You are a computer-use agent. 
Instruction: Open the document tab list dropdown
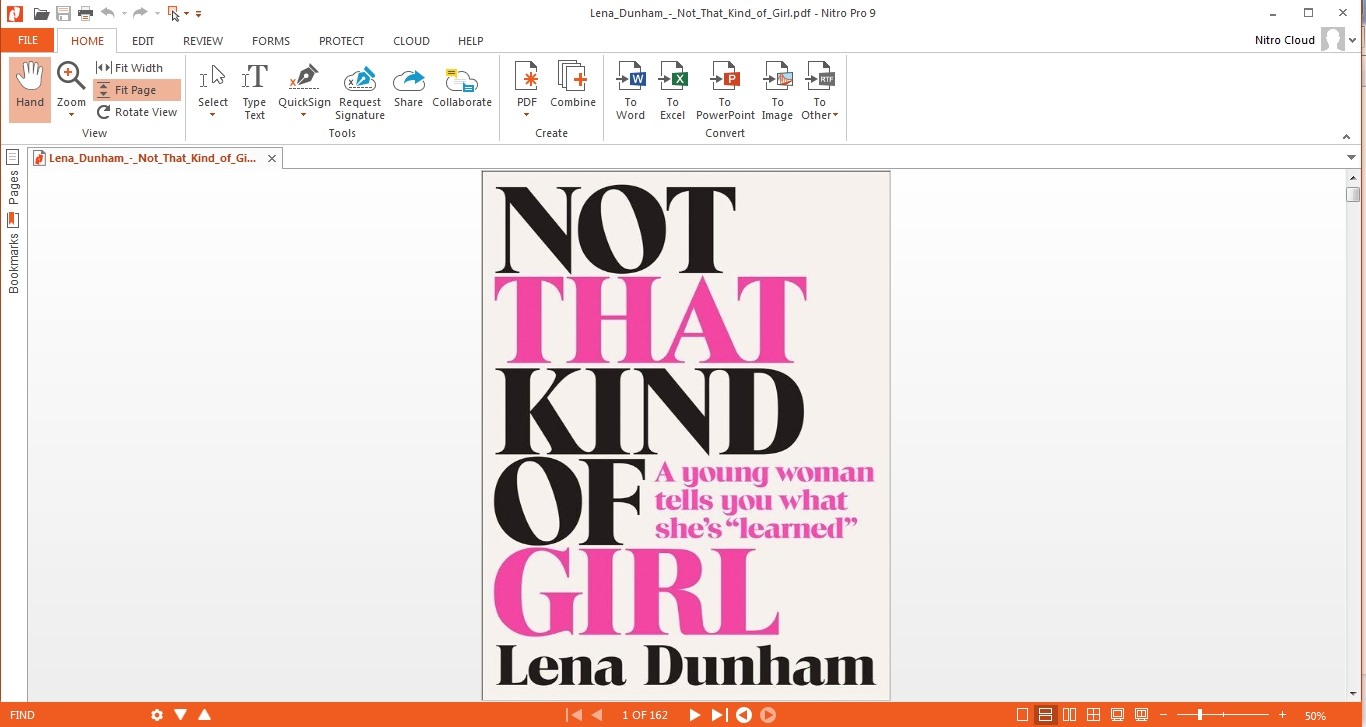(1352, 158)
